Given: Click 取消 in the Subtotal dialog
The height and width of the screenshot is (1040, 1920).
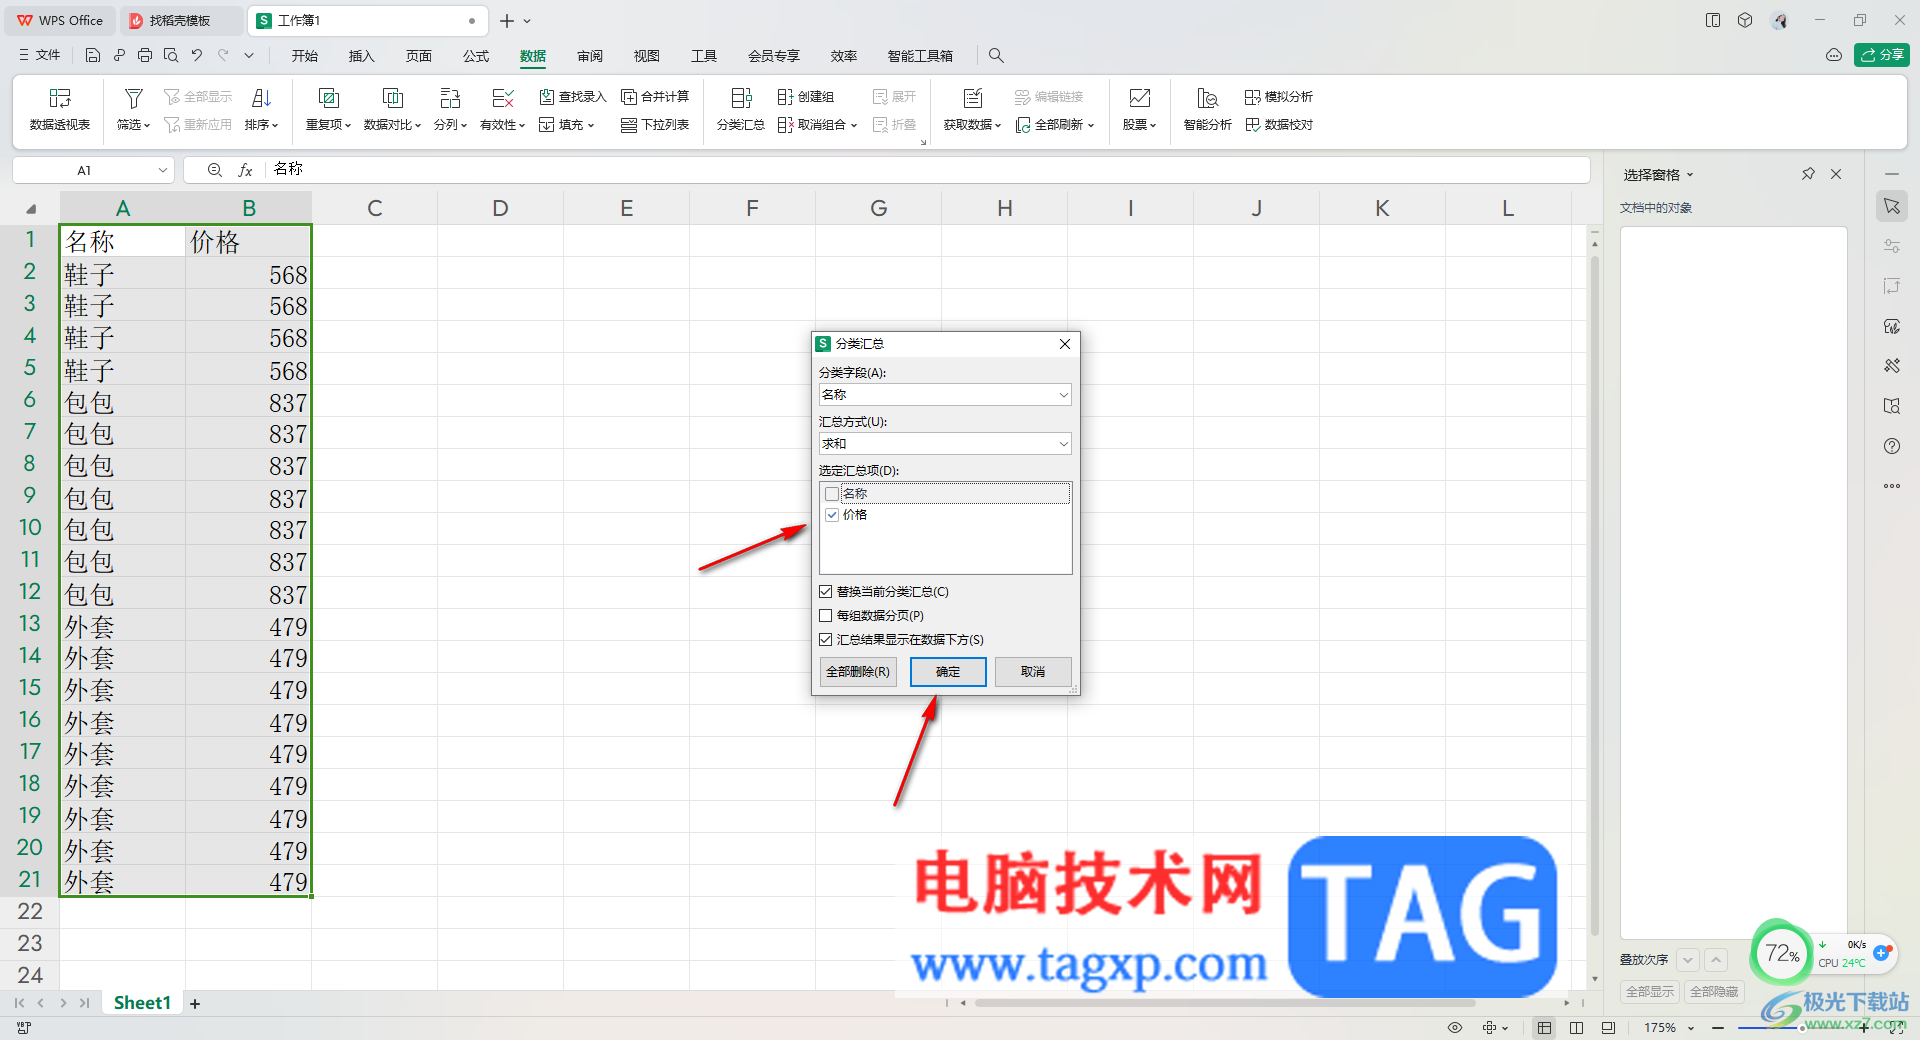Looking at the screenshot, I should [1033, 672].
